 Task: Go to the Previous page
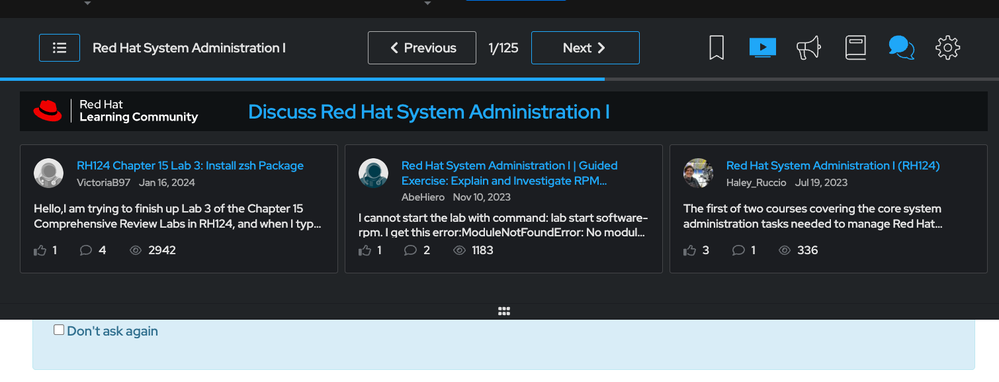[x=422, y=48]
